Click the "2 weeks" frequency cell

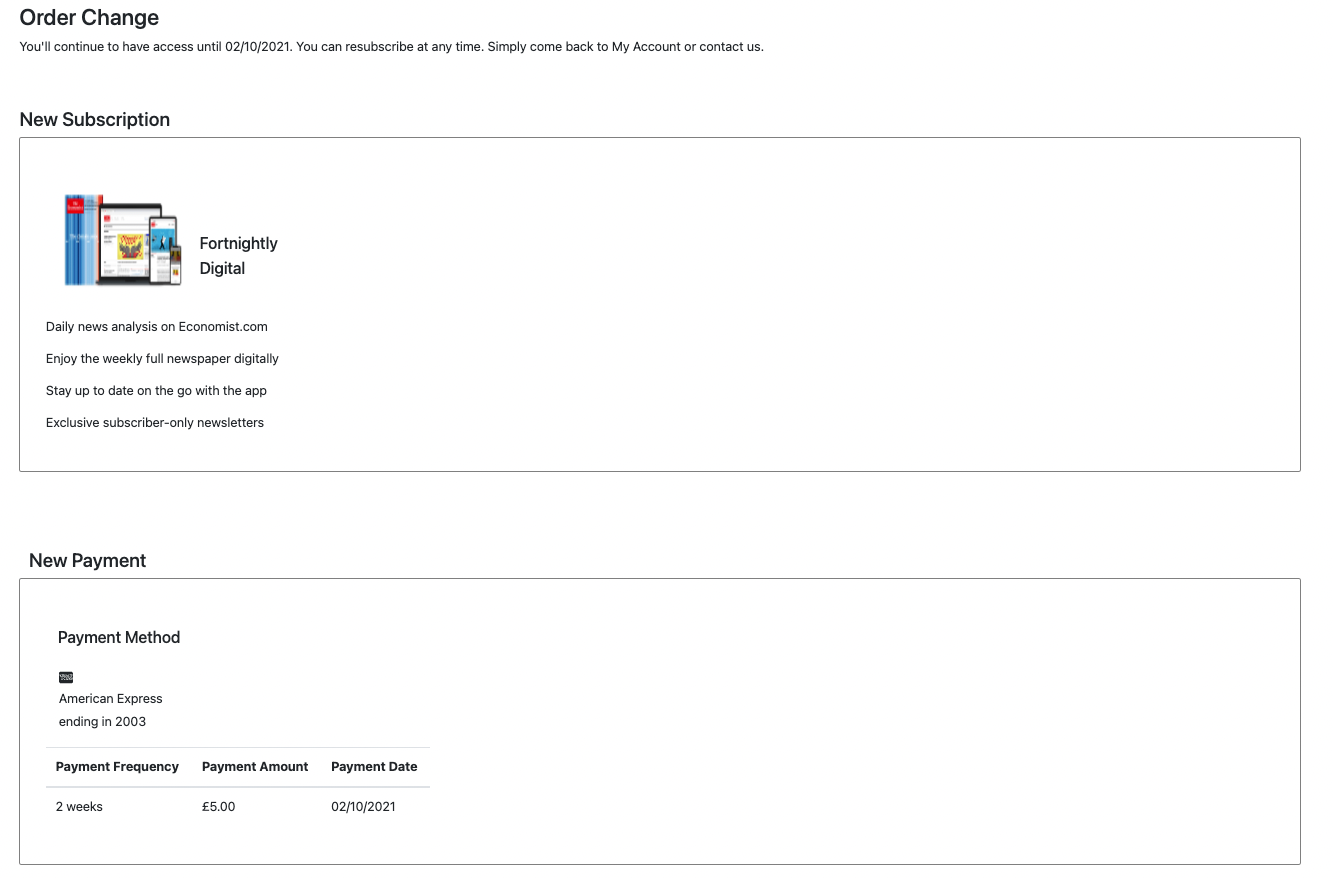(x=79, y=807)
